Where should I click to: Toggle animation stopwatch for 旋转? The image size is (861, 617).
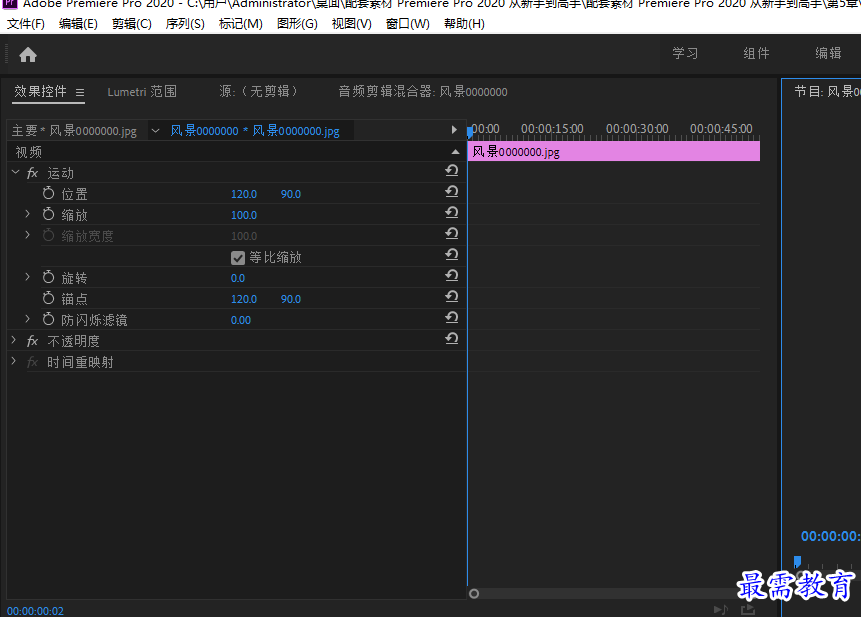click(x=48, y=277)
